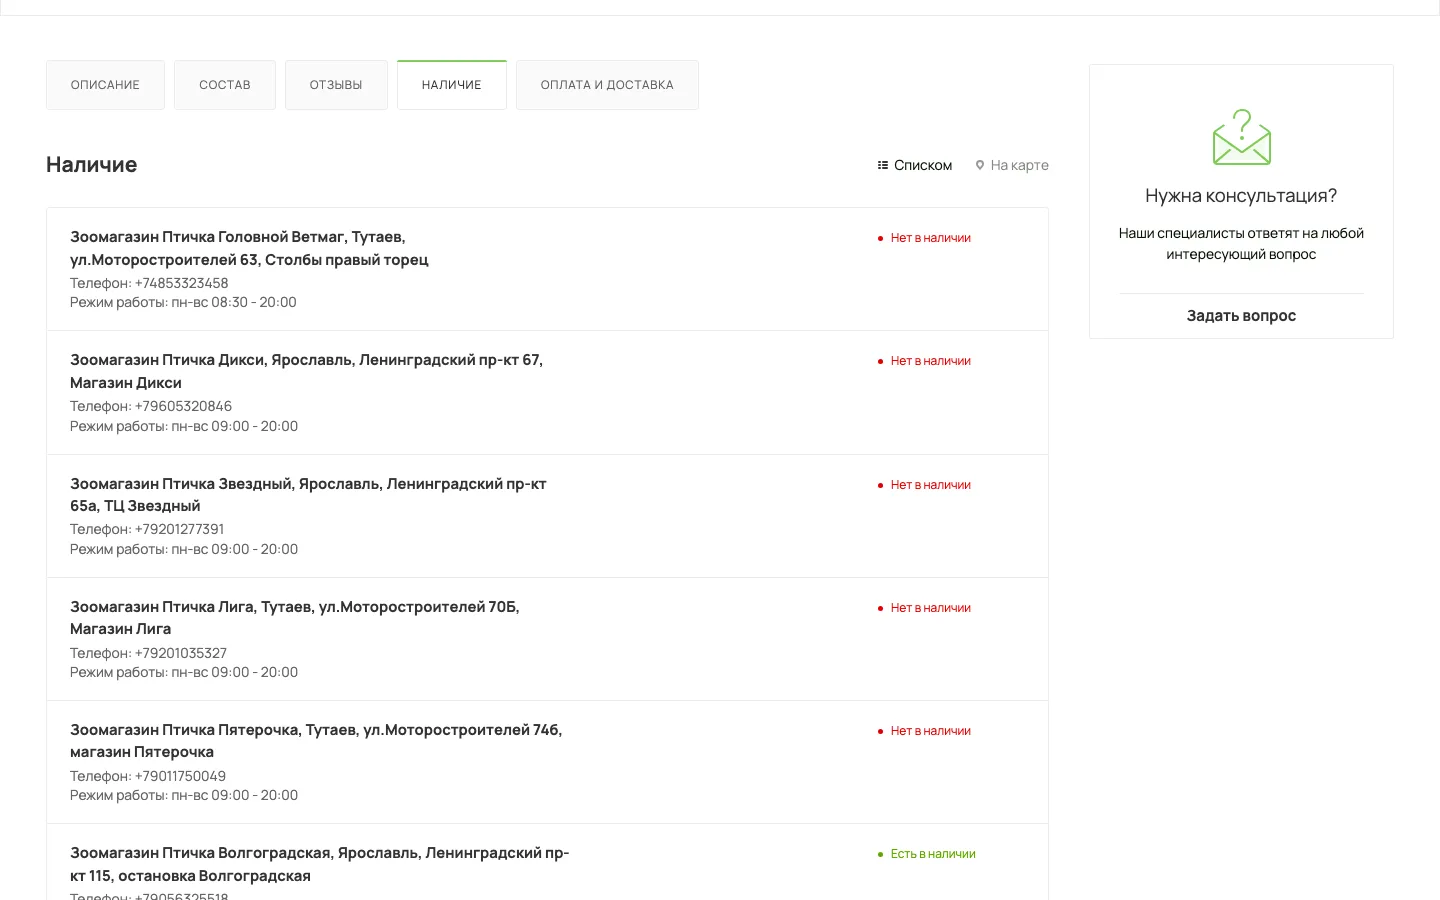Screen dimensions: 1440x900
Task: Click the Наши специалисты ответят description text
Action: point(1241,244)
